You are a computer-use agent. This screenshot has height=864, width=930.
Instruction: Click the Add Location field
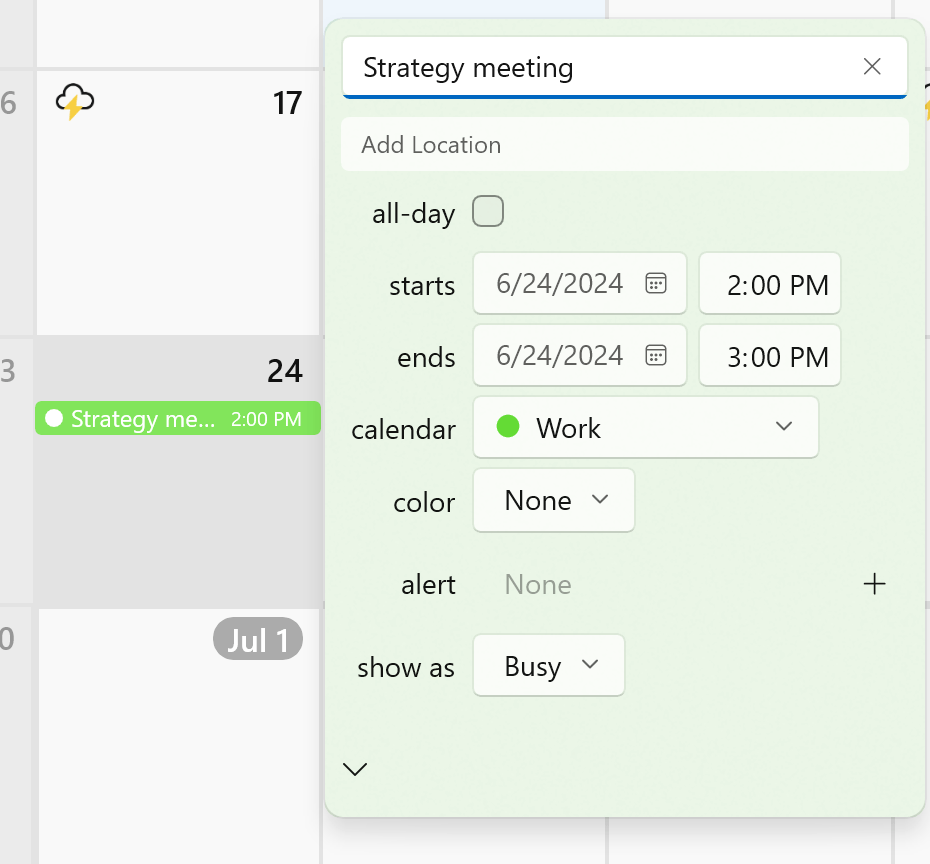point(624,145)
